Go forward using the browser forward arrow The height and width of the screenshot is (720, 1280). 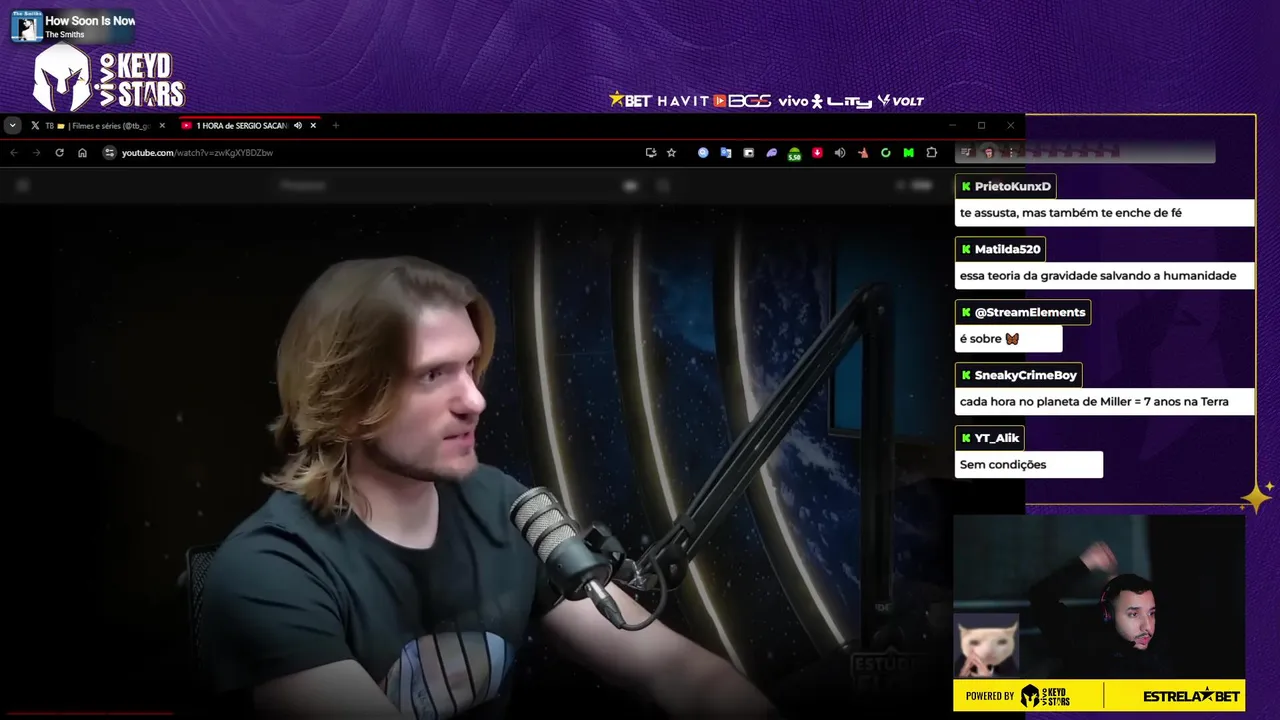pyautogui.click(x=37, y=153)
